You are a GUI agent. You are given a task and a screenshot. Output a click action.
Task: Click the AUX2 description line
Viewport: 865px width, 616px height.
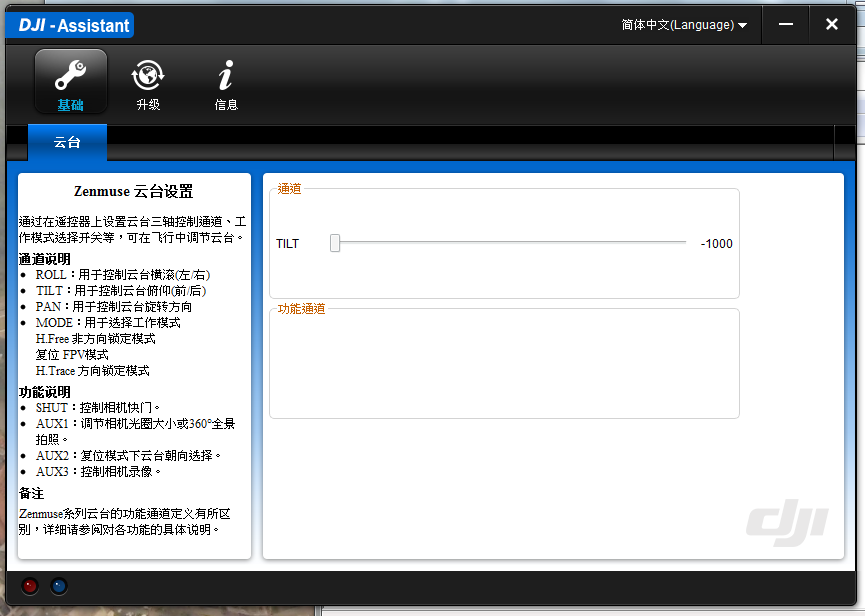point(129,456)
